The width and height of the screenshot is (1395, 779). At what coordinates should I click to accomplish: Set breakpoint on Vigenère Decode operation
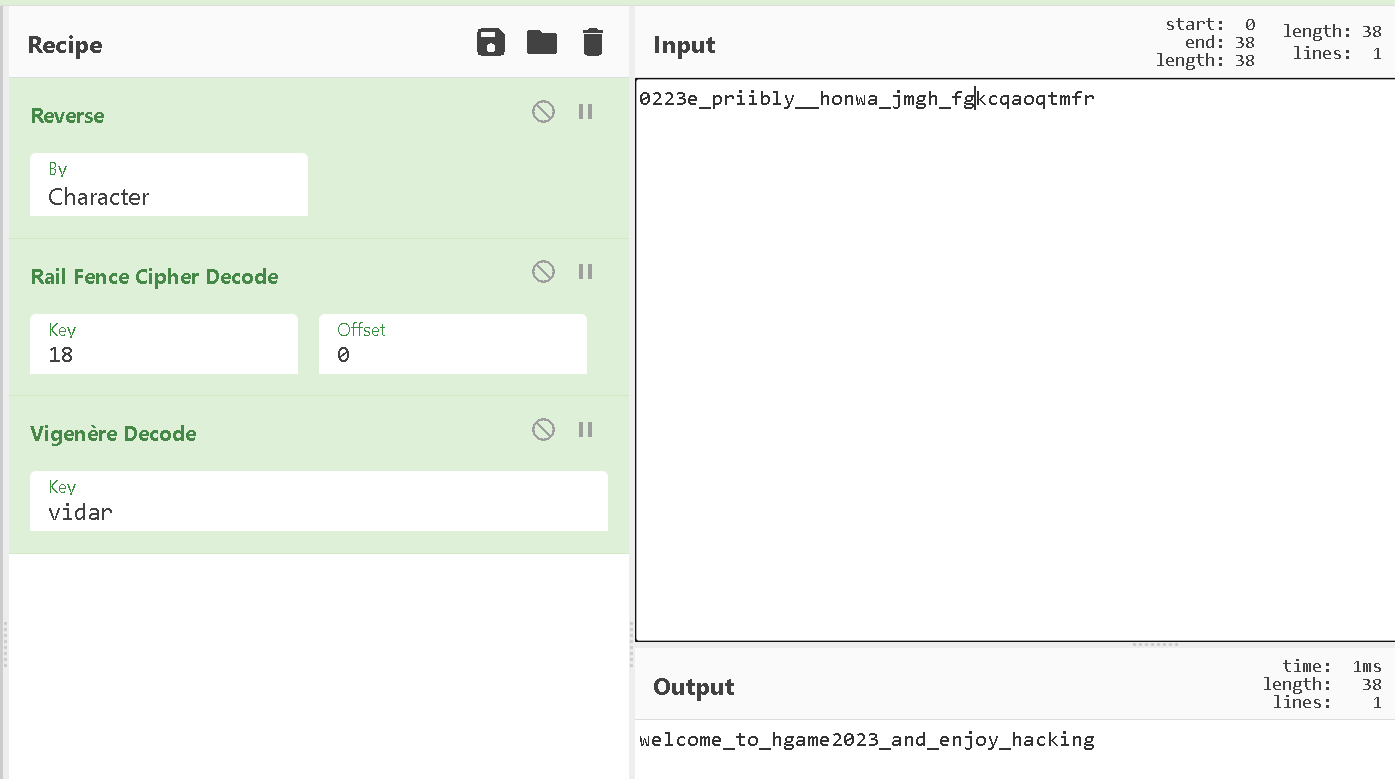[x=586, y=429]
